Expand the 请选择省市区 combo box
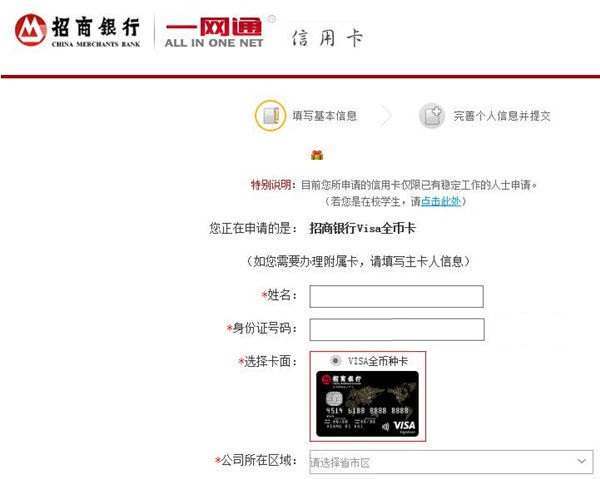600x479 pixels. pyautogui.click(x=452, y=463)
